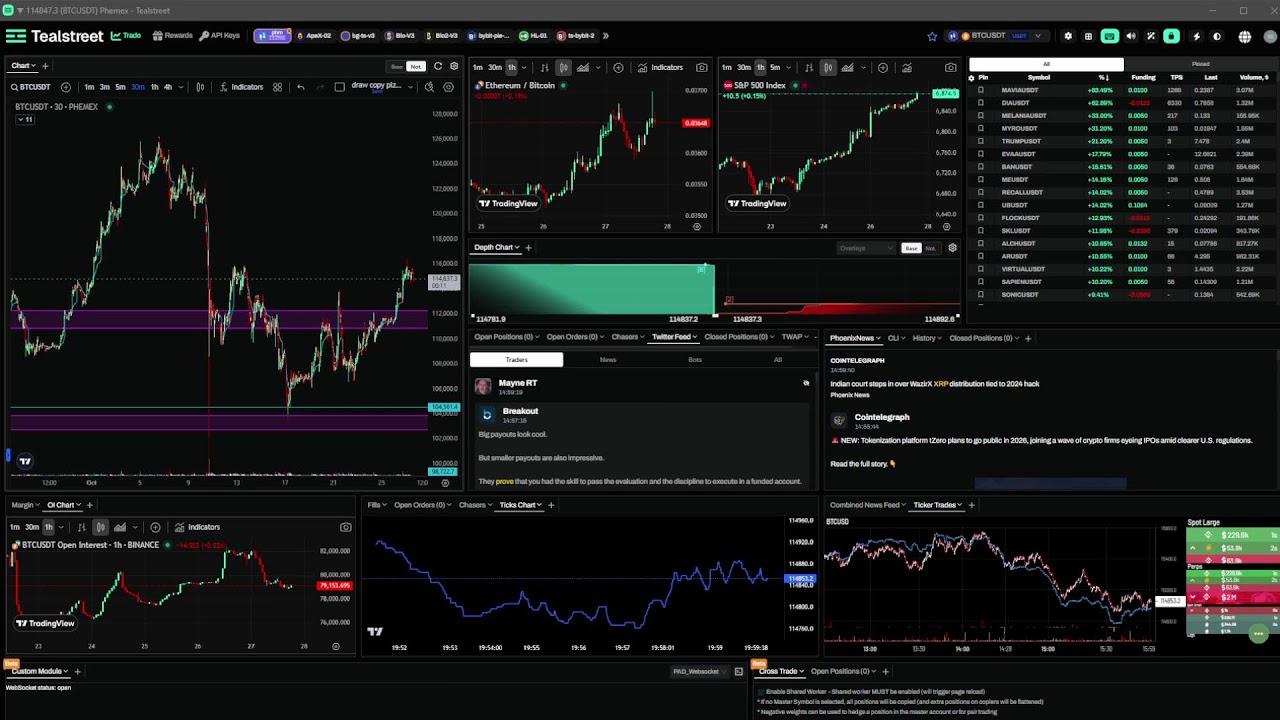Select 5m timeframe on main chart
This screenshot has width=1280, height=720.
pyautogui.click(x=120, y=87)
